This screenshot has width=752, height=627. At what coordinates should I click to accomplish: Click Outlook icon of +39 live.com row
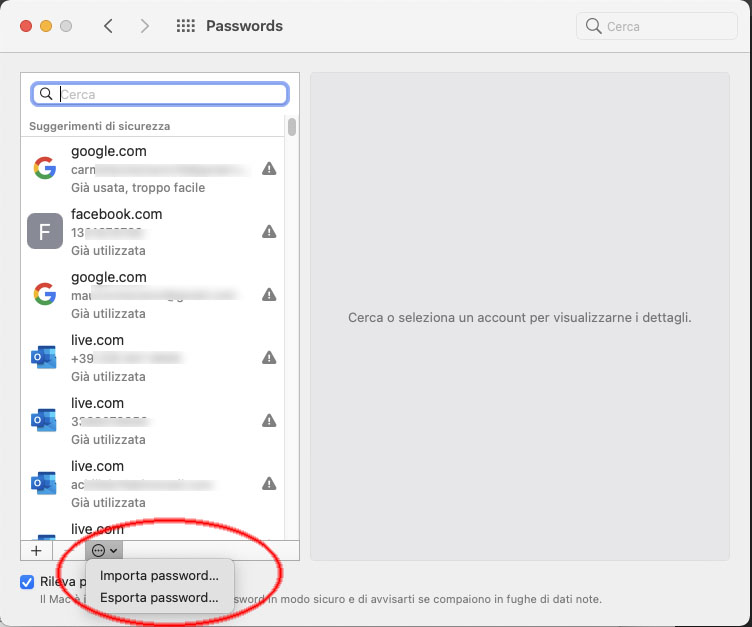tap(44, 357)
